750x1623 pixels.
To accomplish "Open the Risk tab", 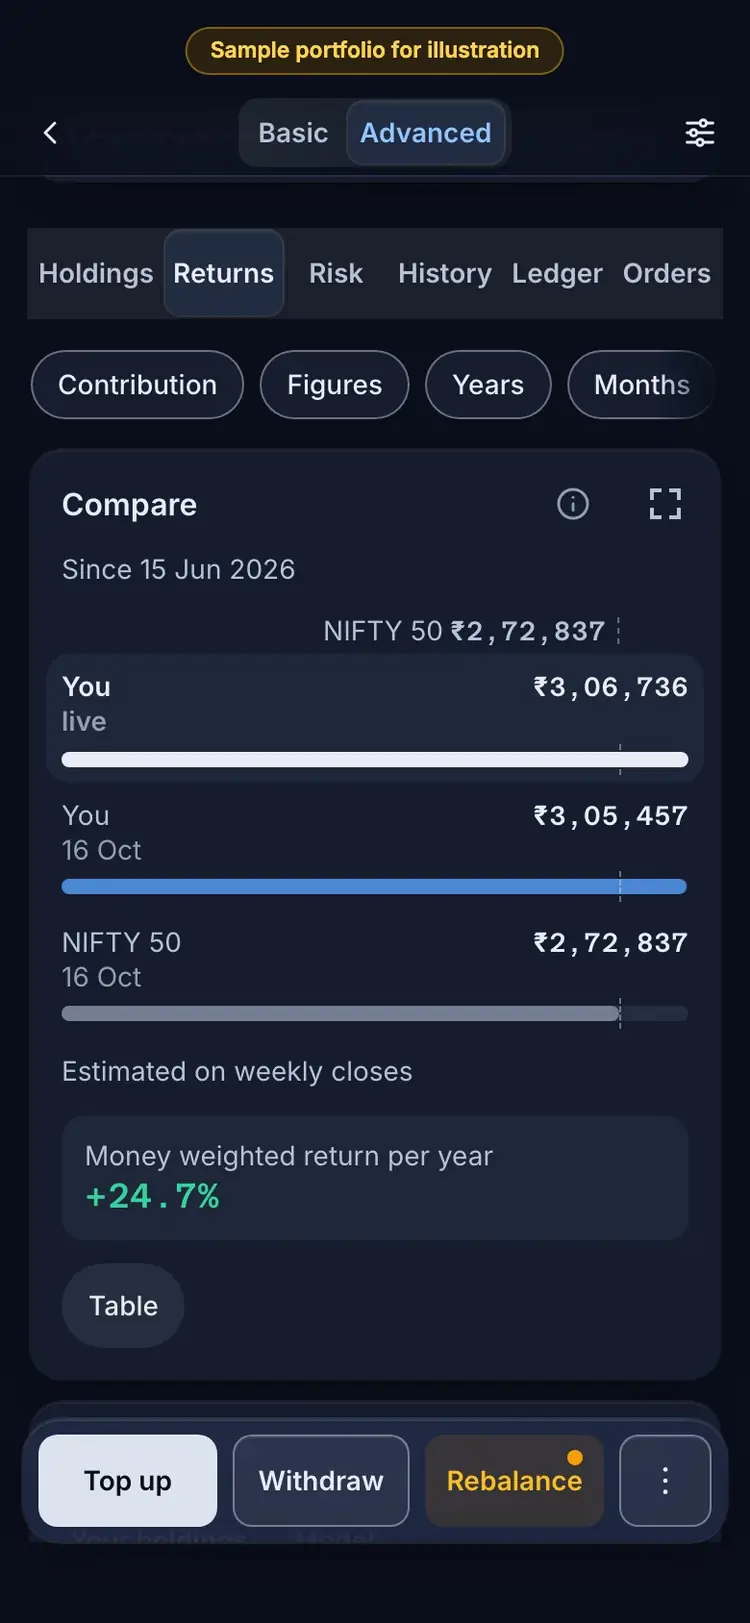I will point(336,273).
